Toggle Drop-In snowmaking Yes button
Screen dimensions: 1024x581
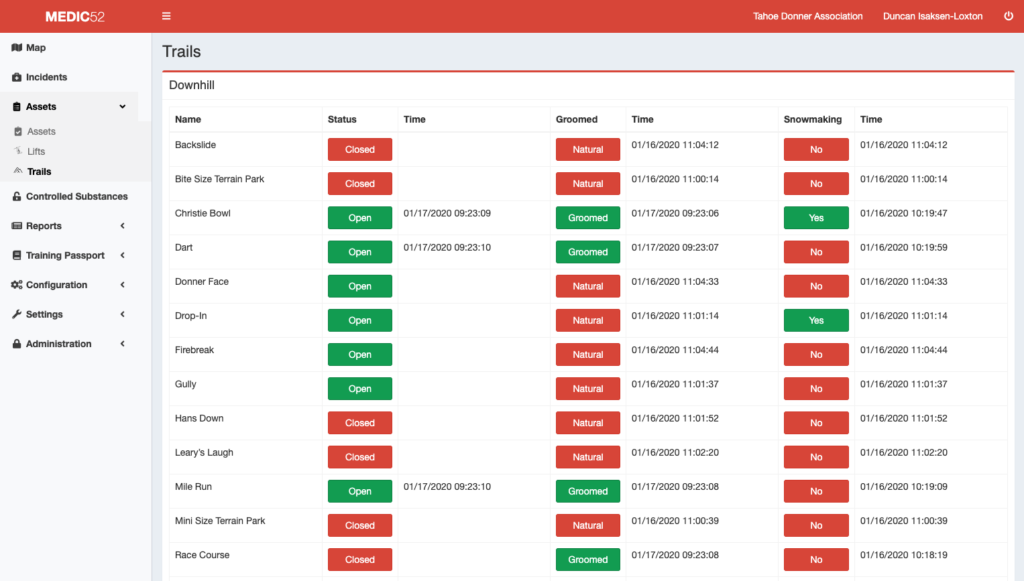tap(816, 321)
